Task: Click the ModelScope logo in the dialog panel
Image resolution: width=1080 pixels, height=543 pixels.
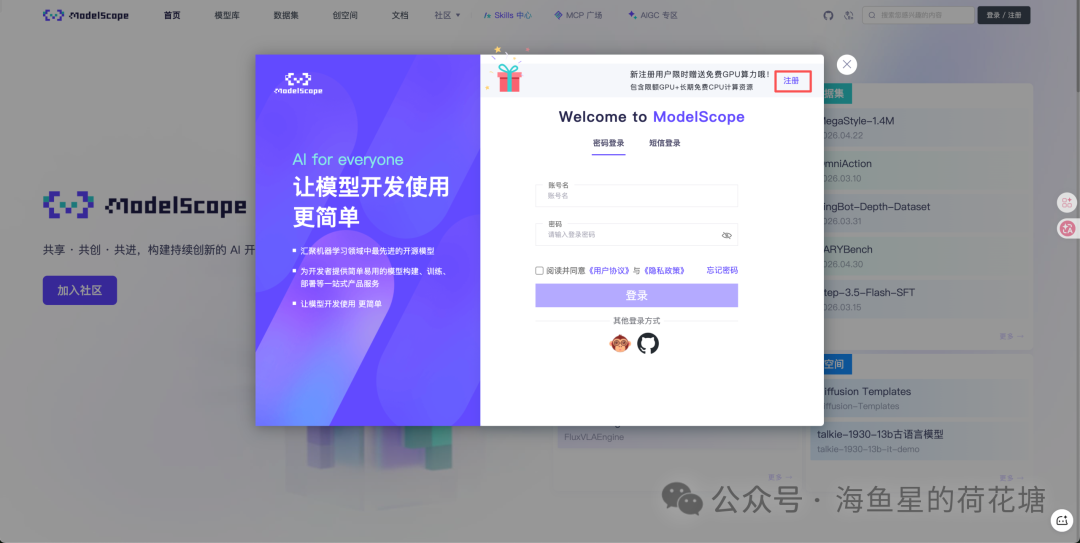Action: pyautogui.click(x=298, y=83)
